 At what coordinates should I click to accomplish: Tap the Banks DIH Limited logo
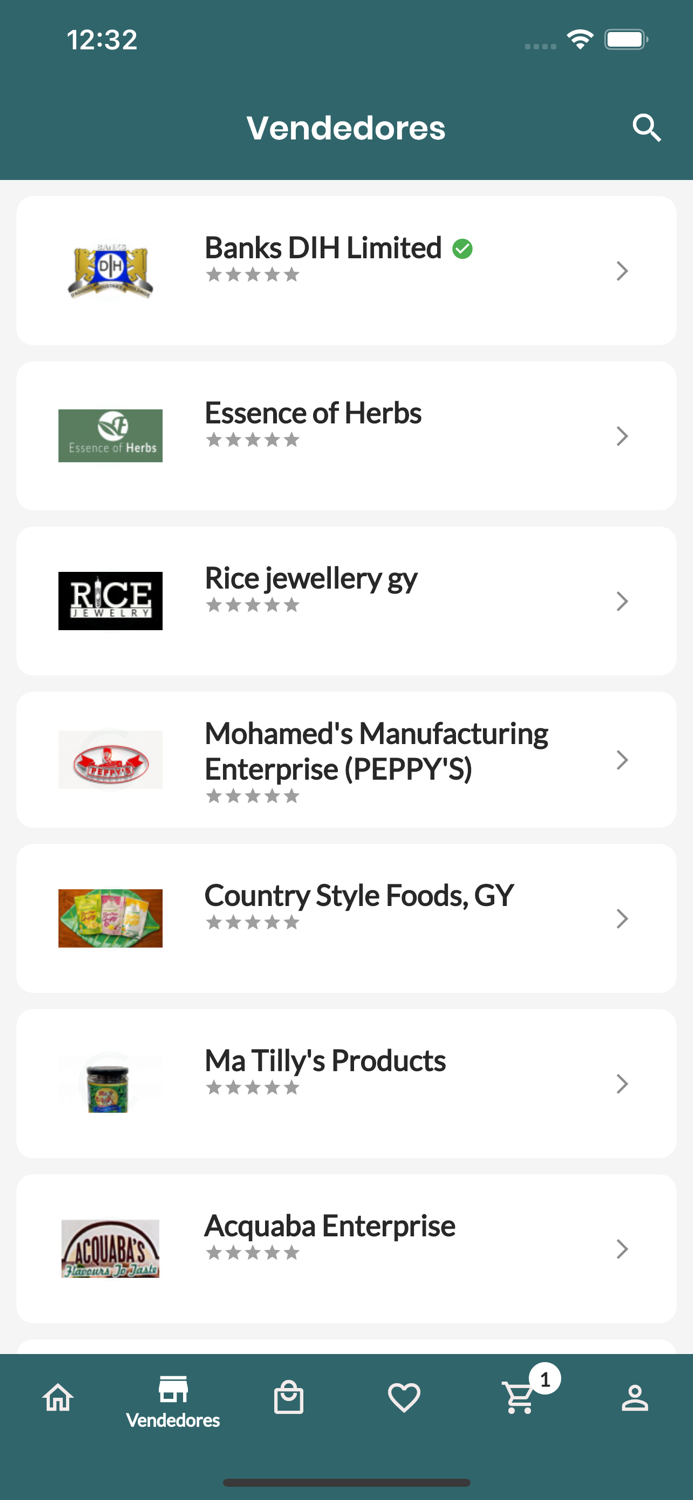pos(110,271)
